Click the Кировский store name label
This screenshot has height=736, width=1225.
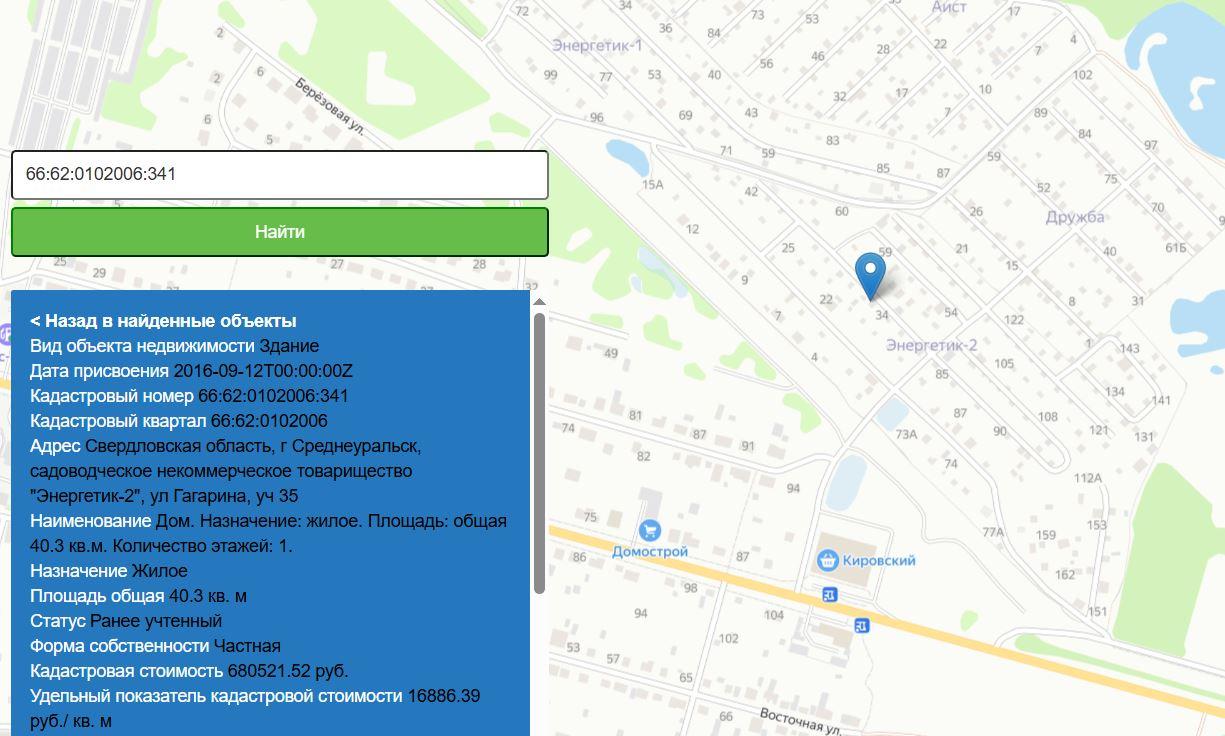[880, 560]
